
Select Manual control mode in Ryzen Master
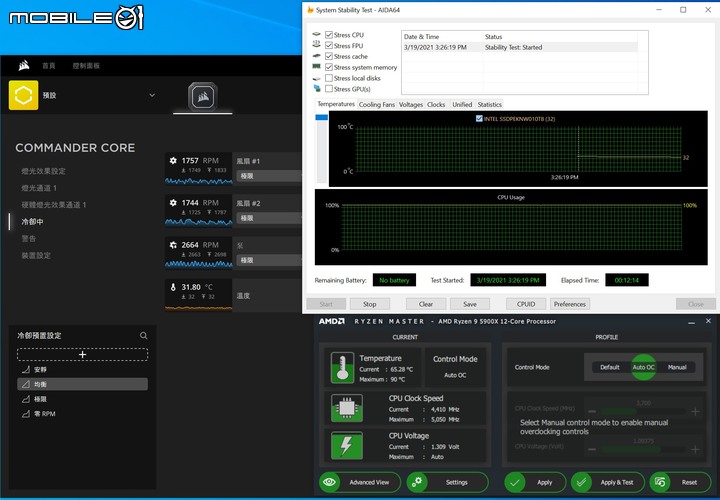677,367
